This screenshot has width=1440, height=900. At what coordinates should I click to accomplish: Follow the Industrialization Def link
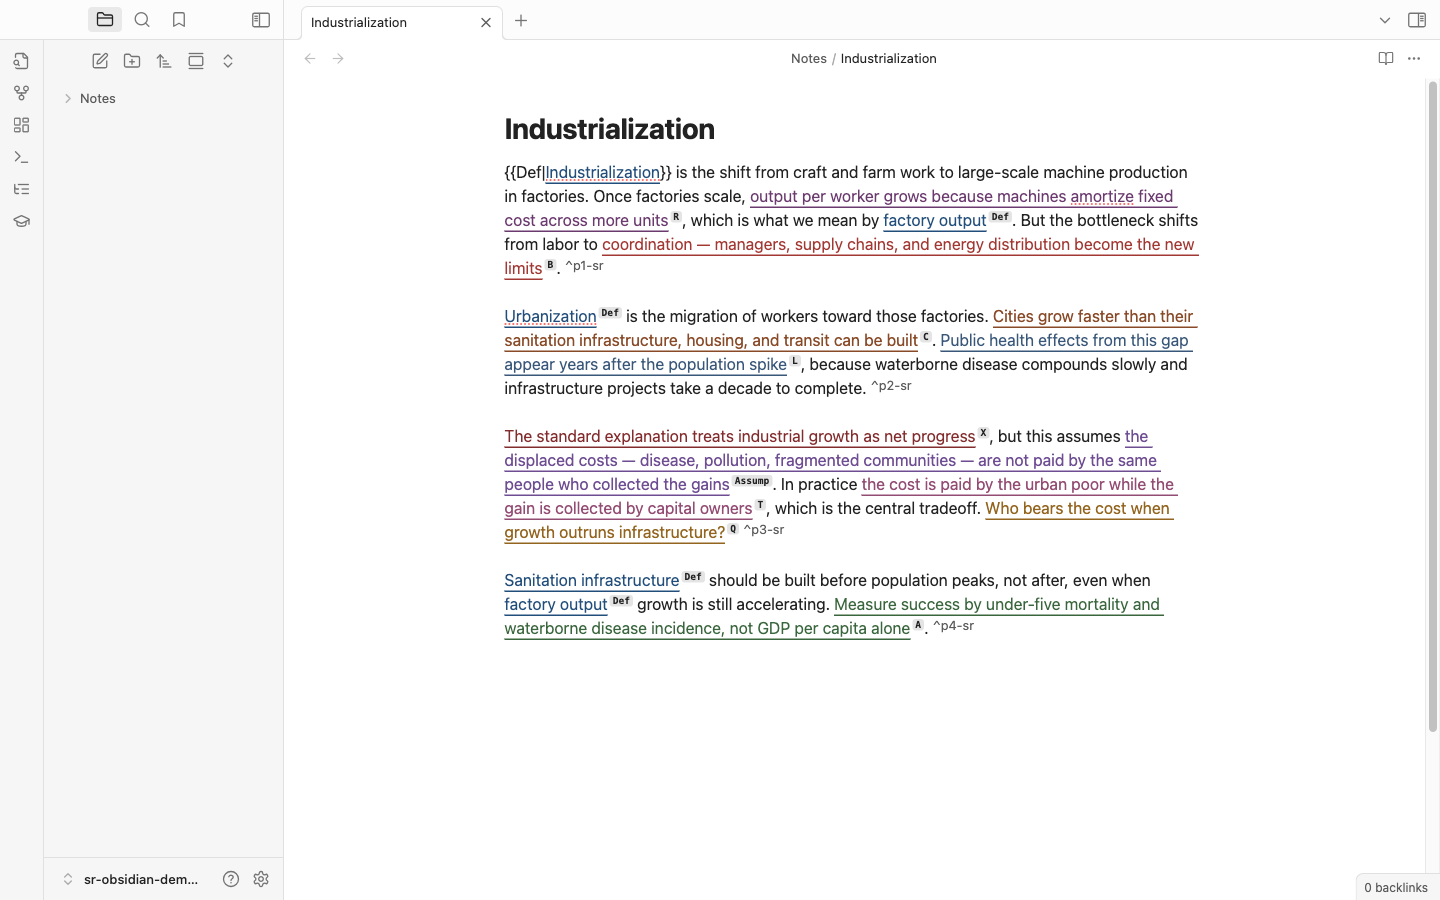tap(602, 173)
